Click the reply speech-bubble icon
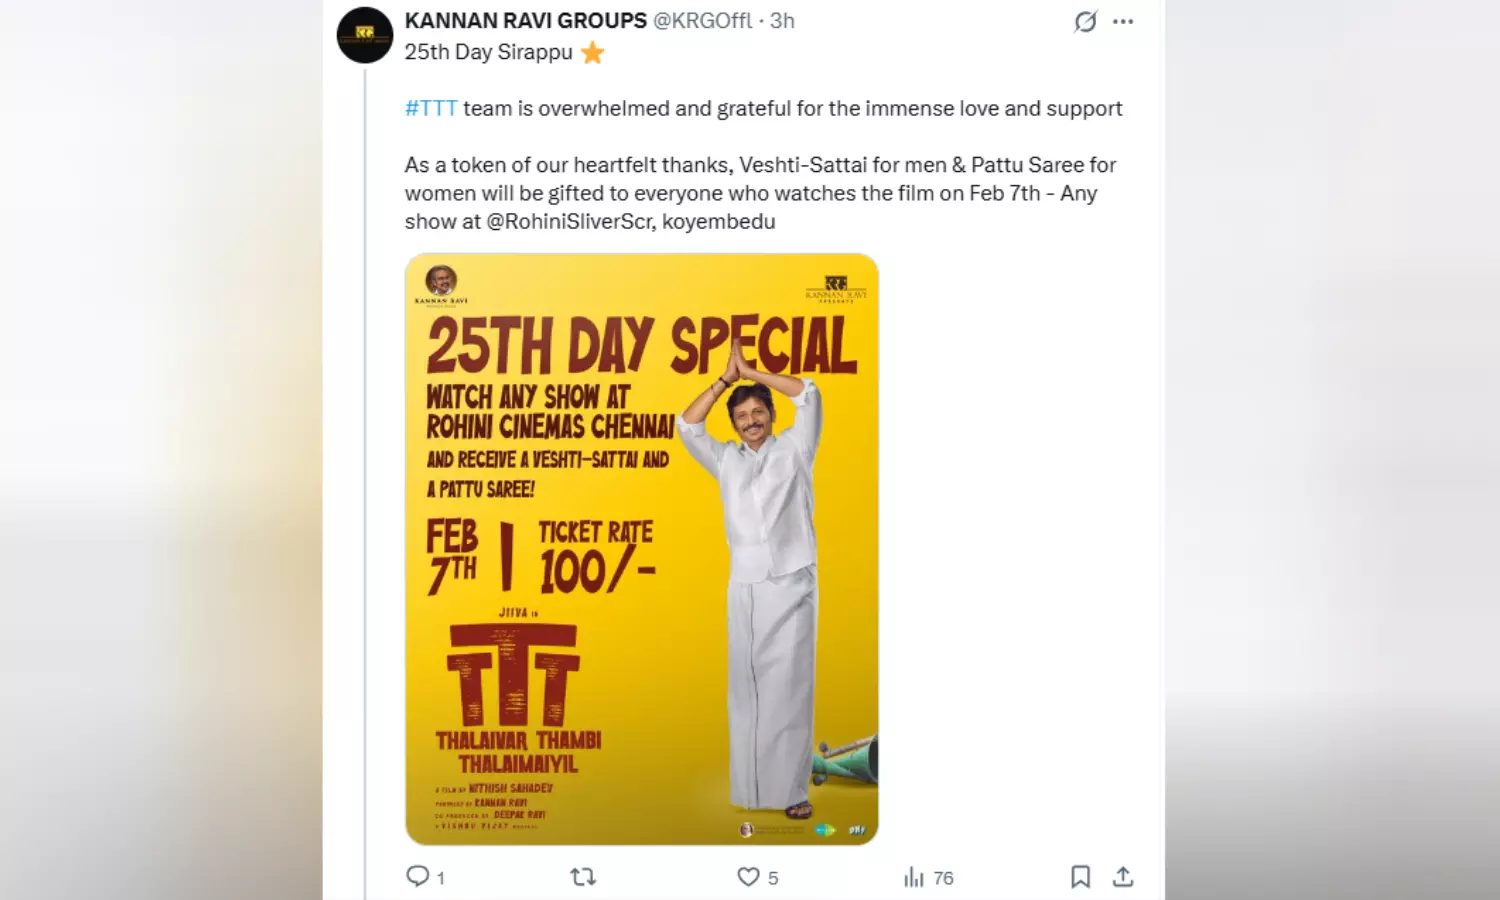Viewport: 1500px width, 900px height. [x=417, y=876]
